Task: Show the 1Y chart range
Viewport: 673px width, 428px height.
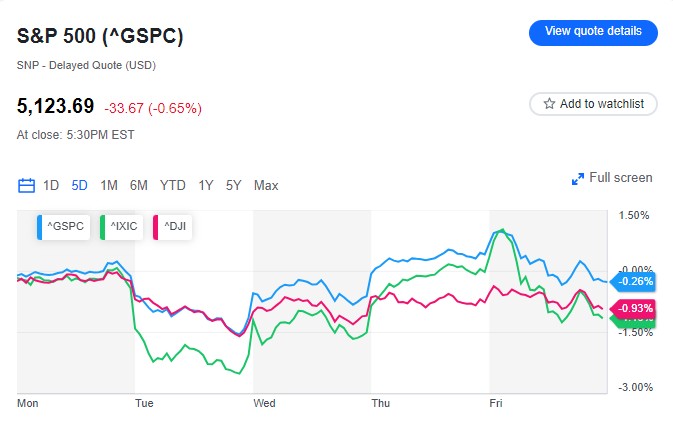Action: tap(206, 185)
